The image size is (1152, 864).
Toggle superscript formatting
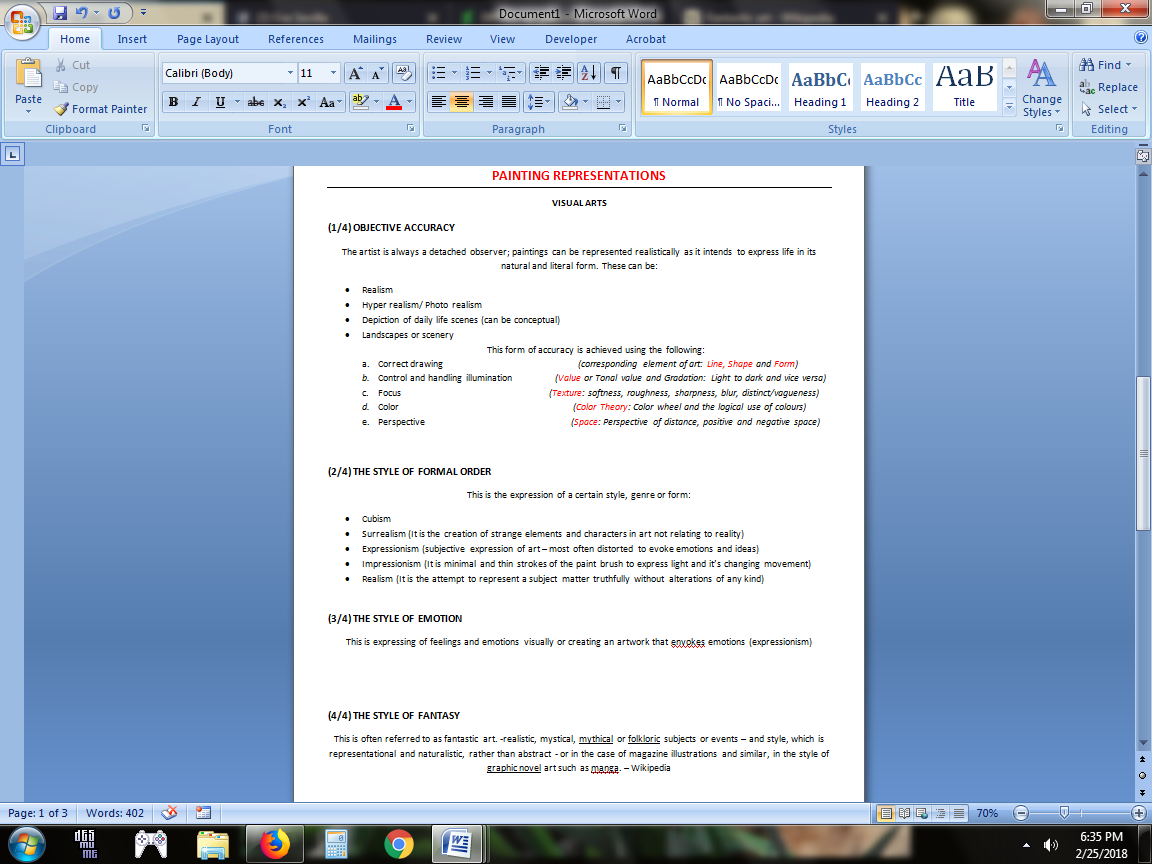click(x=303, y=102)
